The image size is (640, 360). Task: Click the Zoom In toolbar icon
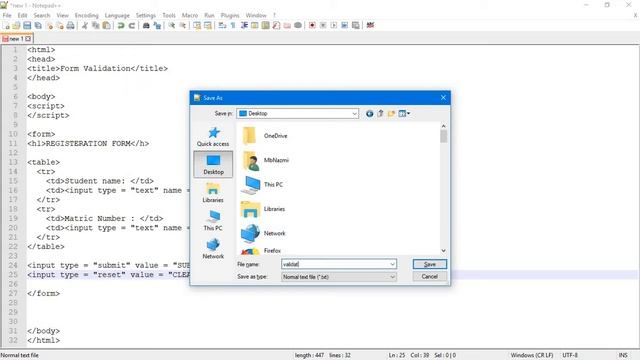pos(172,25)
